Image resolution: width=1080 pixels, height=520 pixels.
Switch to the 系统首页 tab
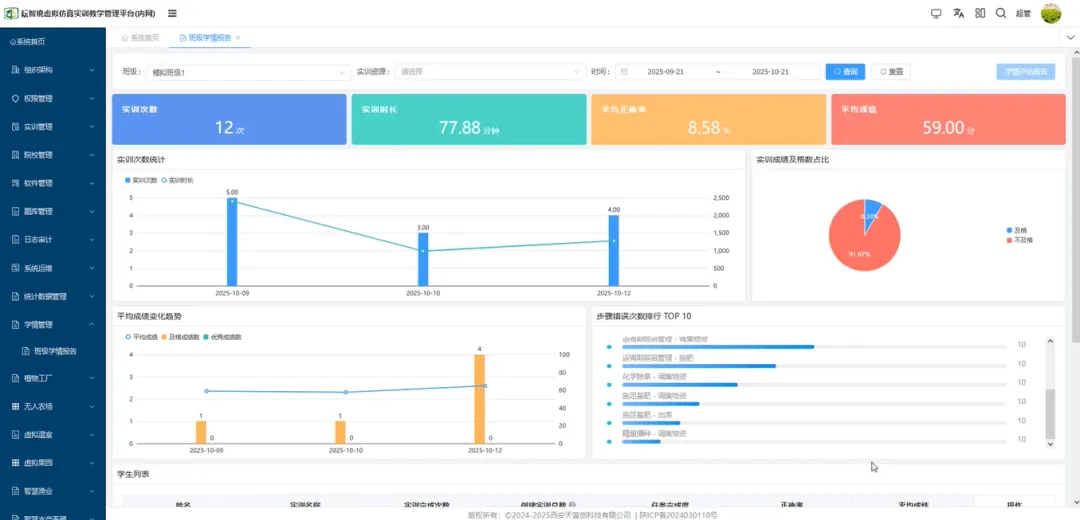tap(141, 39)
